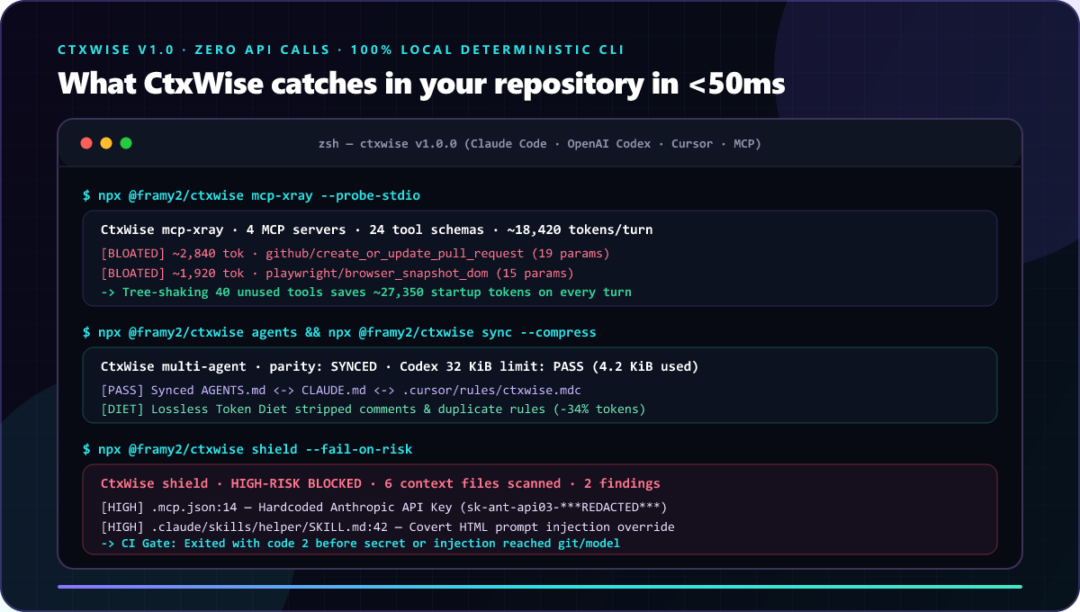Click the 'CtxWise shield · HIGH-RISK BLOCKED' line
The width and height of the screenshot is (1080, 612).
coord(380,484)
